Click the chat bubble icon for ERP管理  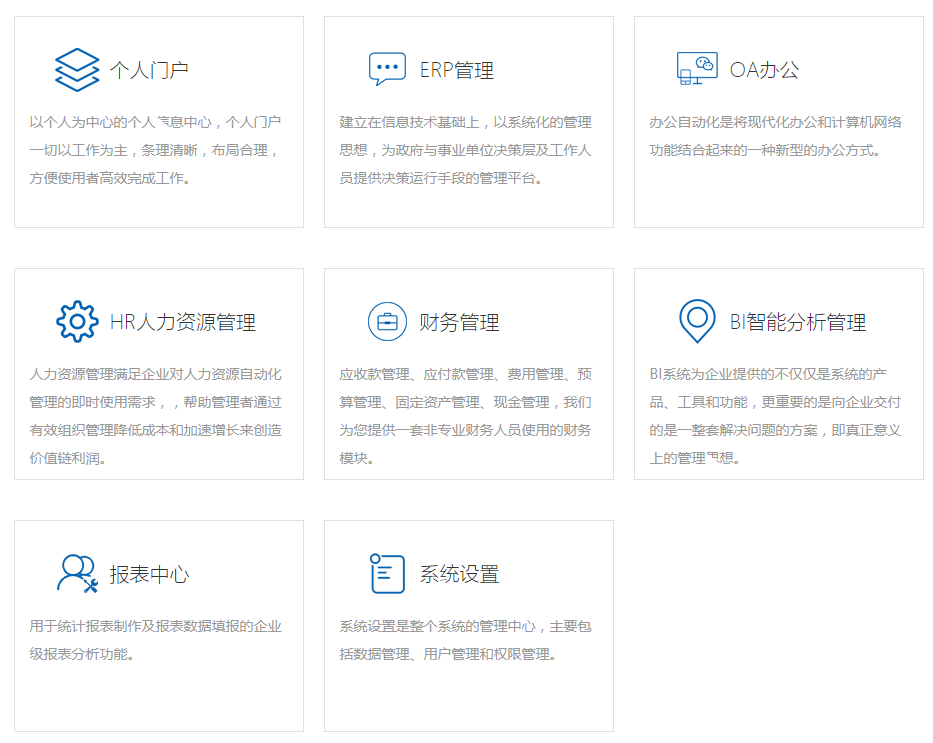tap(387, 70)
